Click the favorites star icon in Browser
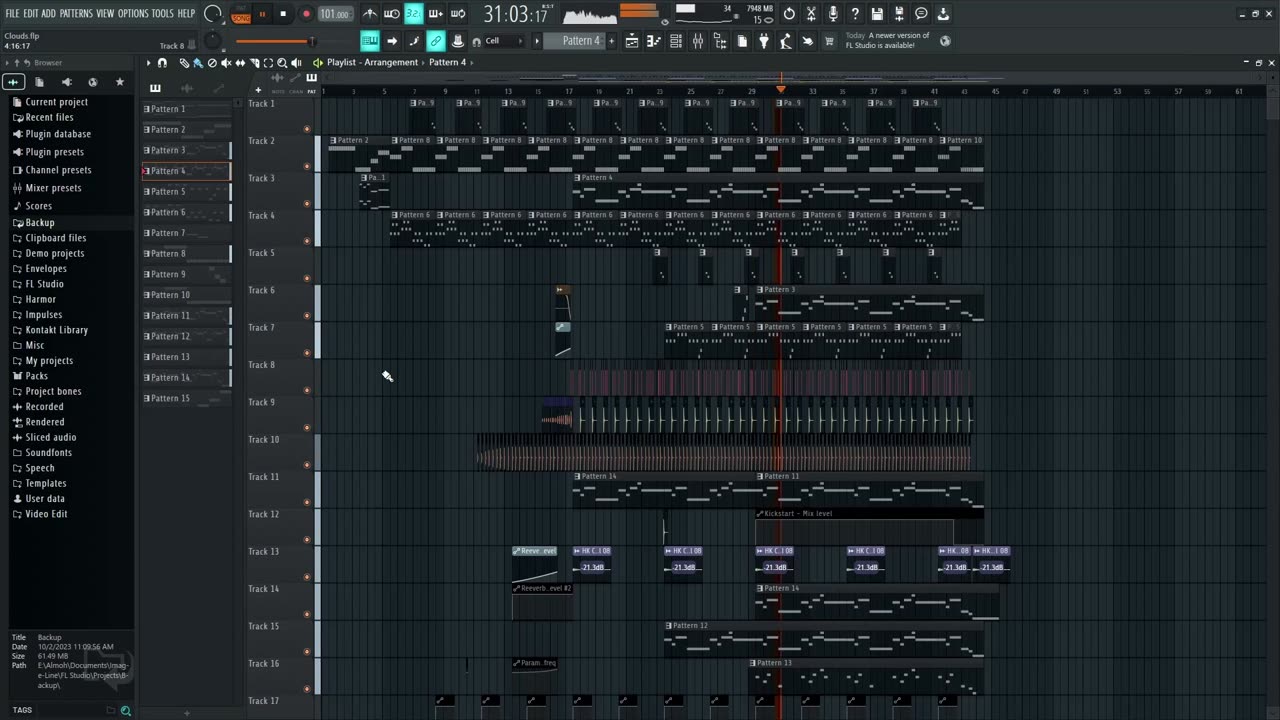This screenshot has height=720, width=1280. [x=120, y=82]
